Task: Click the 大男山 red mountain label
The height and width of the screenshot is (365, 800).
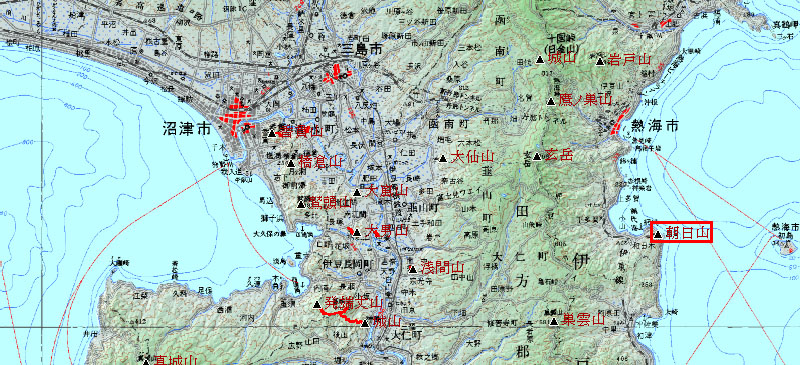Action: click(x=387, y=231)
